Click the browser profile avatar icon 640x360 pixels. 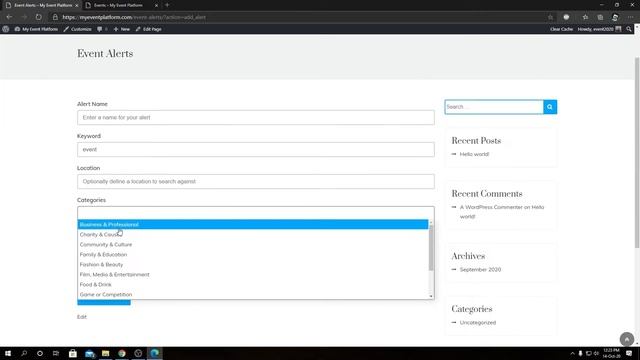pos(615,17)
